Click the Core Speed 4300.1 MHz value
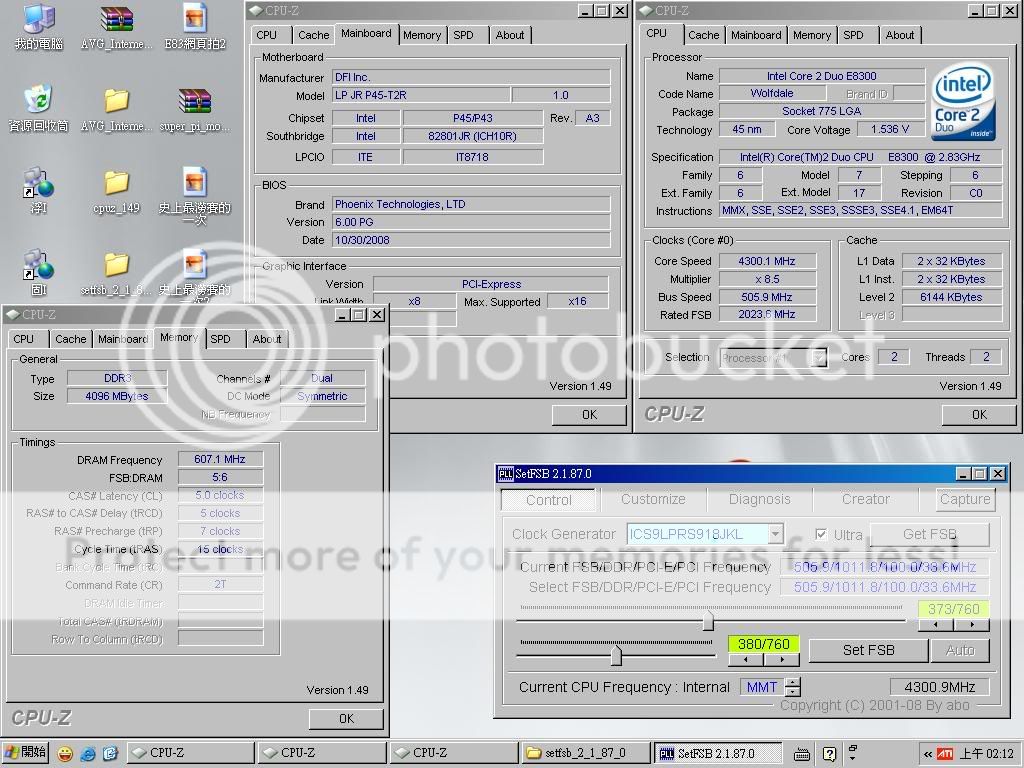The width and height of the screenshot is (1024, 768). [767, 261]
